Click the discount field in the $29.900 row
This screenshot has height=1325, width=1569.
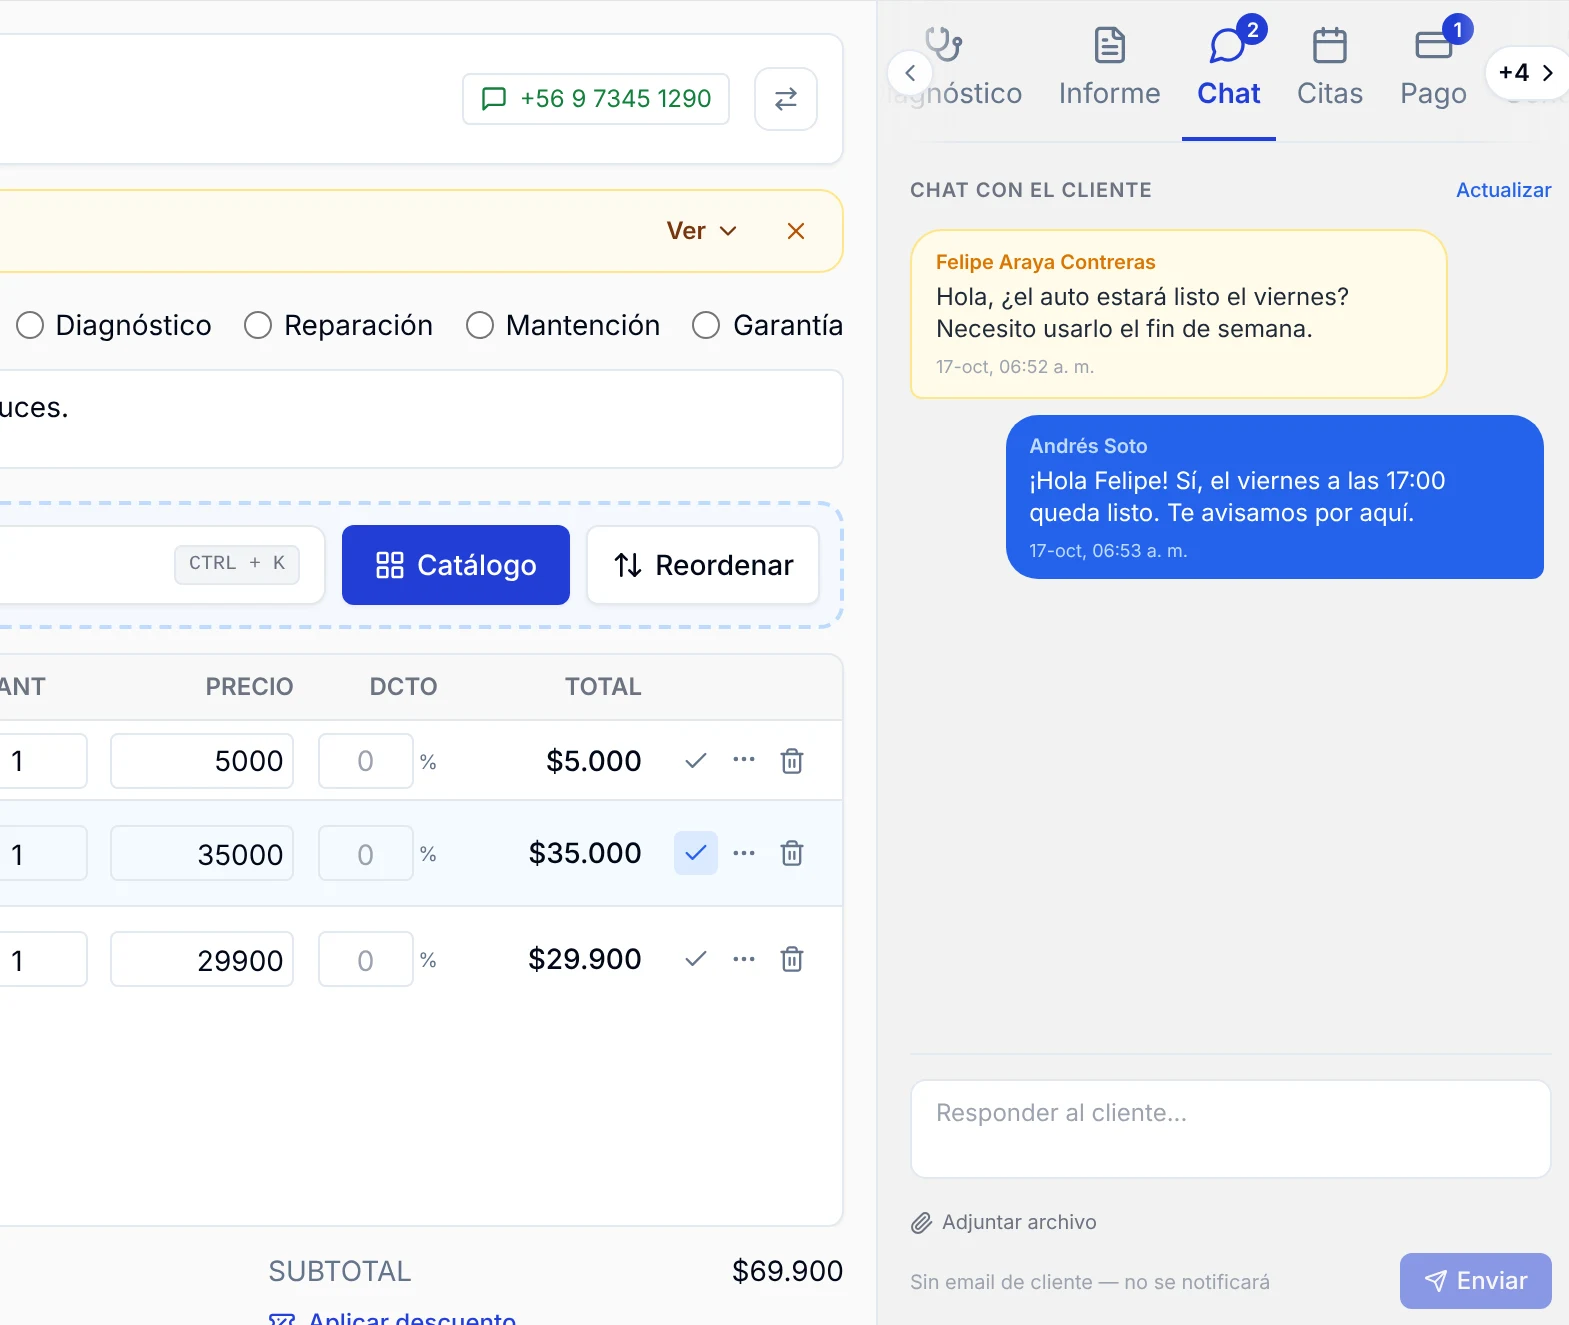[x=366, y=959]
